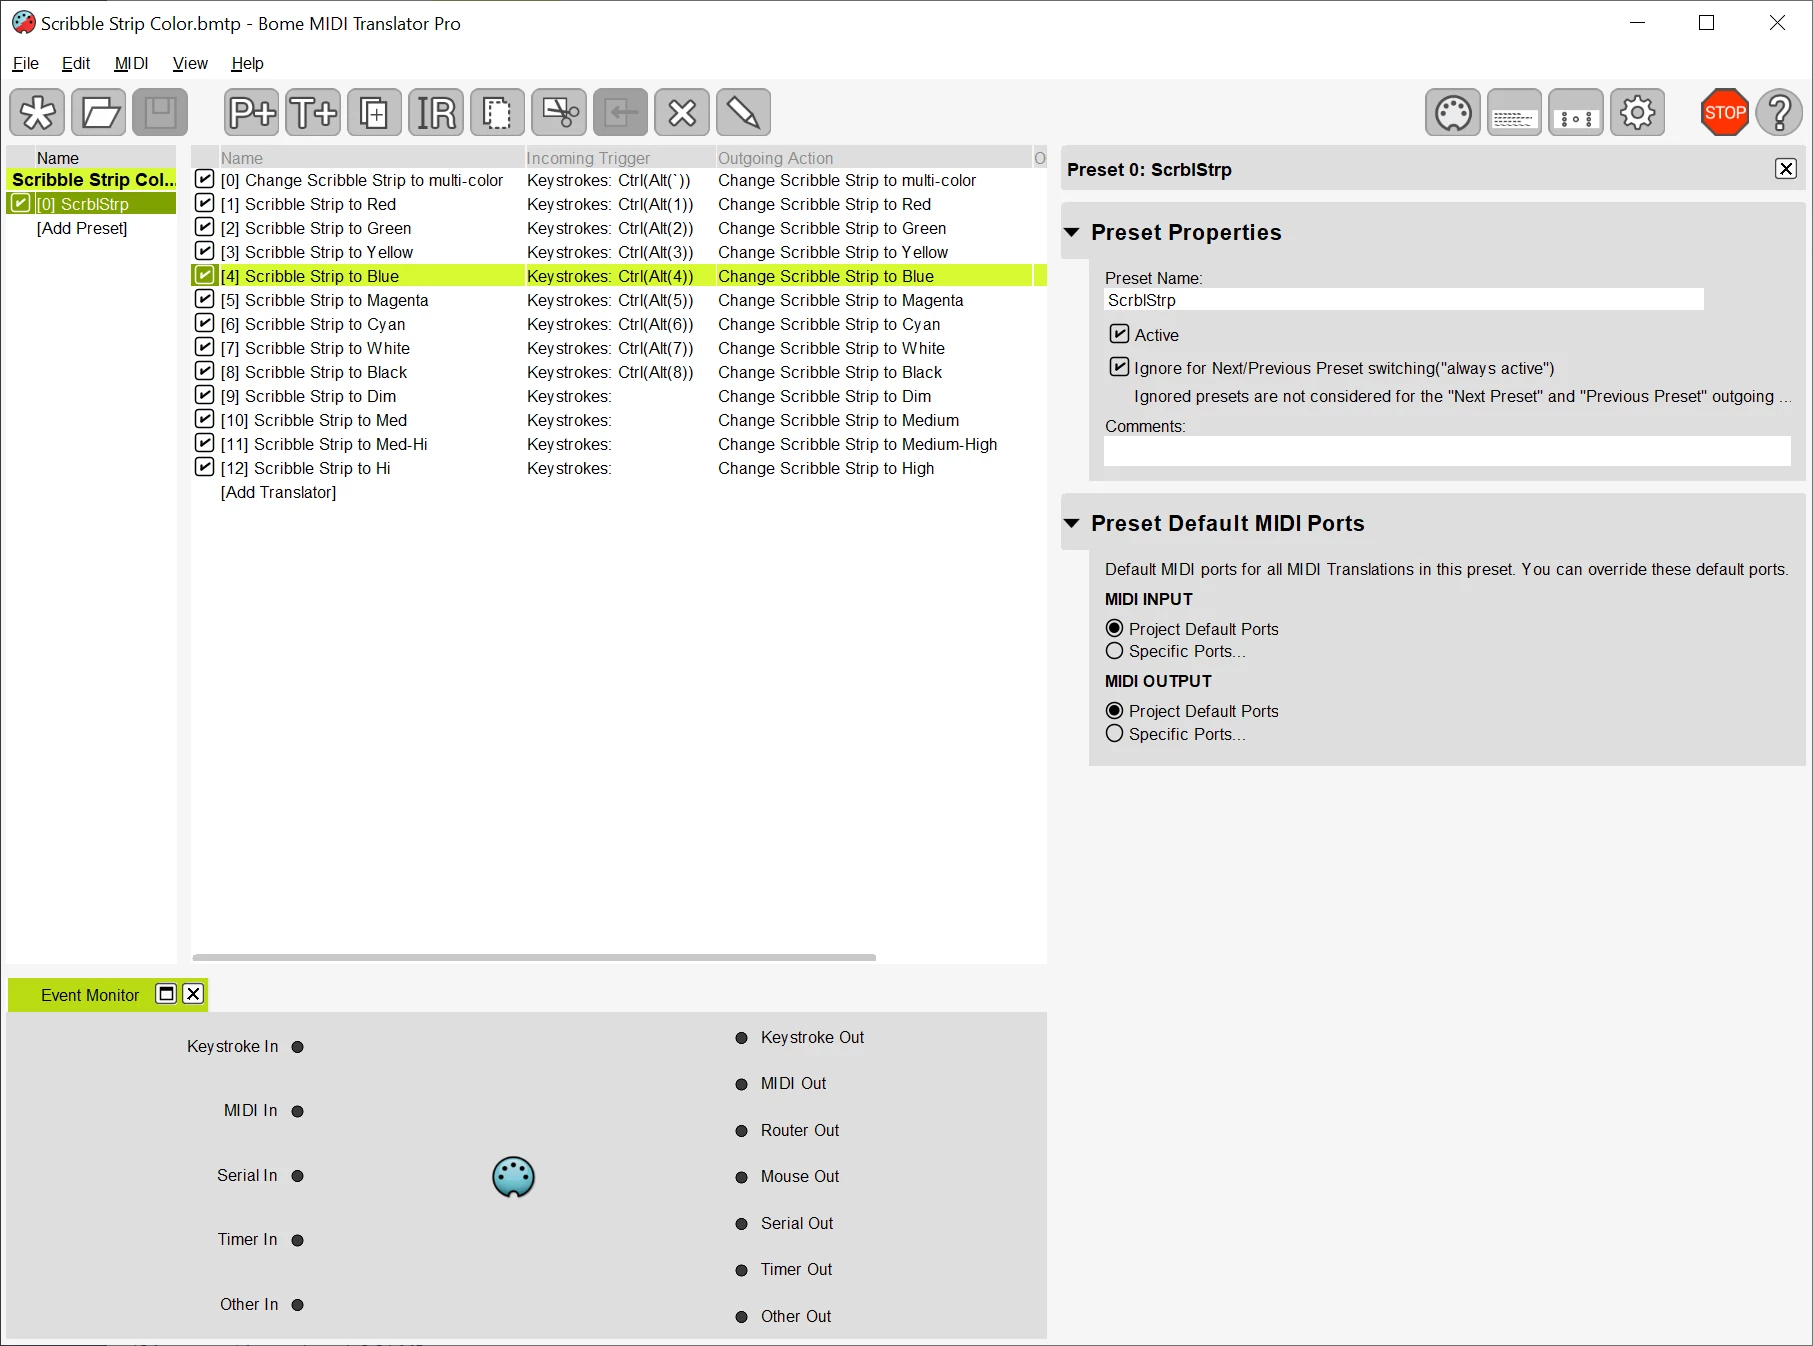The image size is (1813, 1346).
Task: Add a new translator with T+ button
Action: click(313, 112)
